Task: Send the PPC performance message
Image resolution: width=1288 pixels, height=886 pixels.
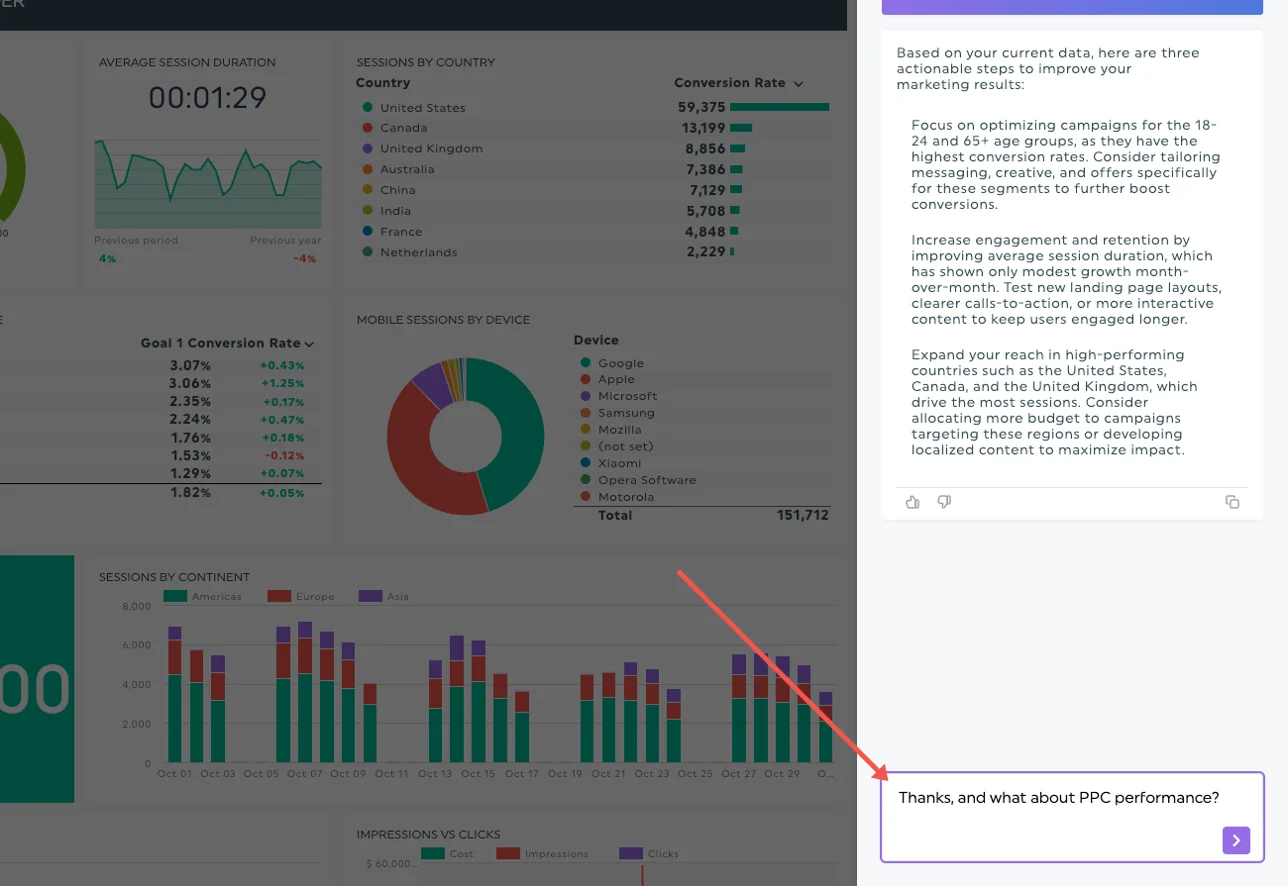Action: pyautogui.click(x=1236, y=841)
